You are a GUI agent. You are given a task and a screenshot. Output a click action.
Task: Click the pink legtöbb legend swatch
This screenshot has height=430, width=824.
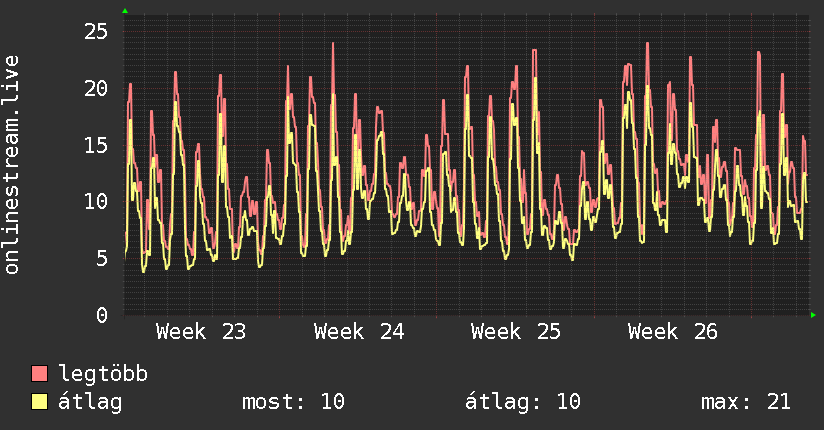(x=39, y=373)
